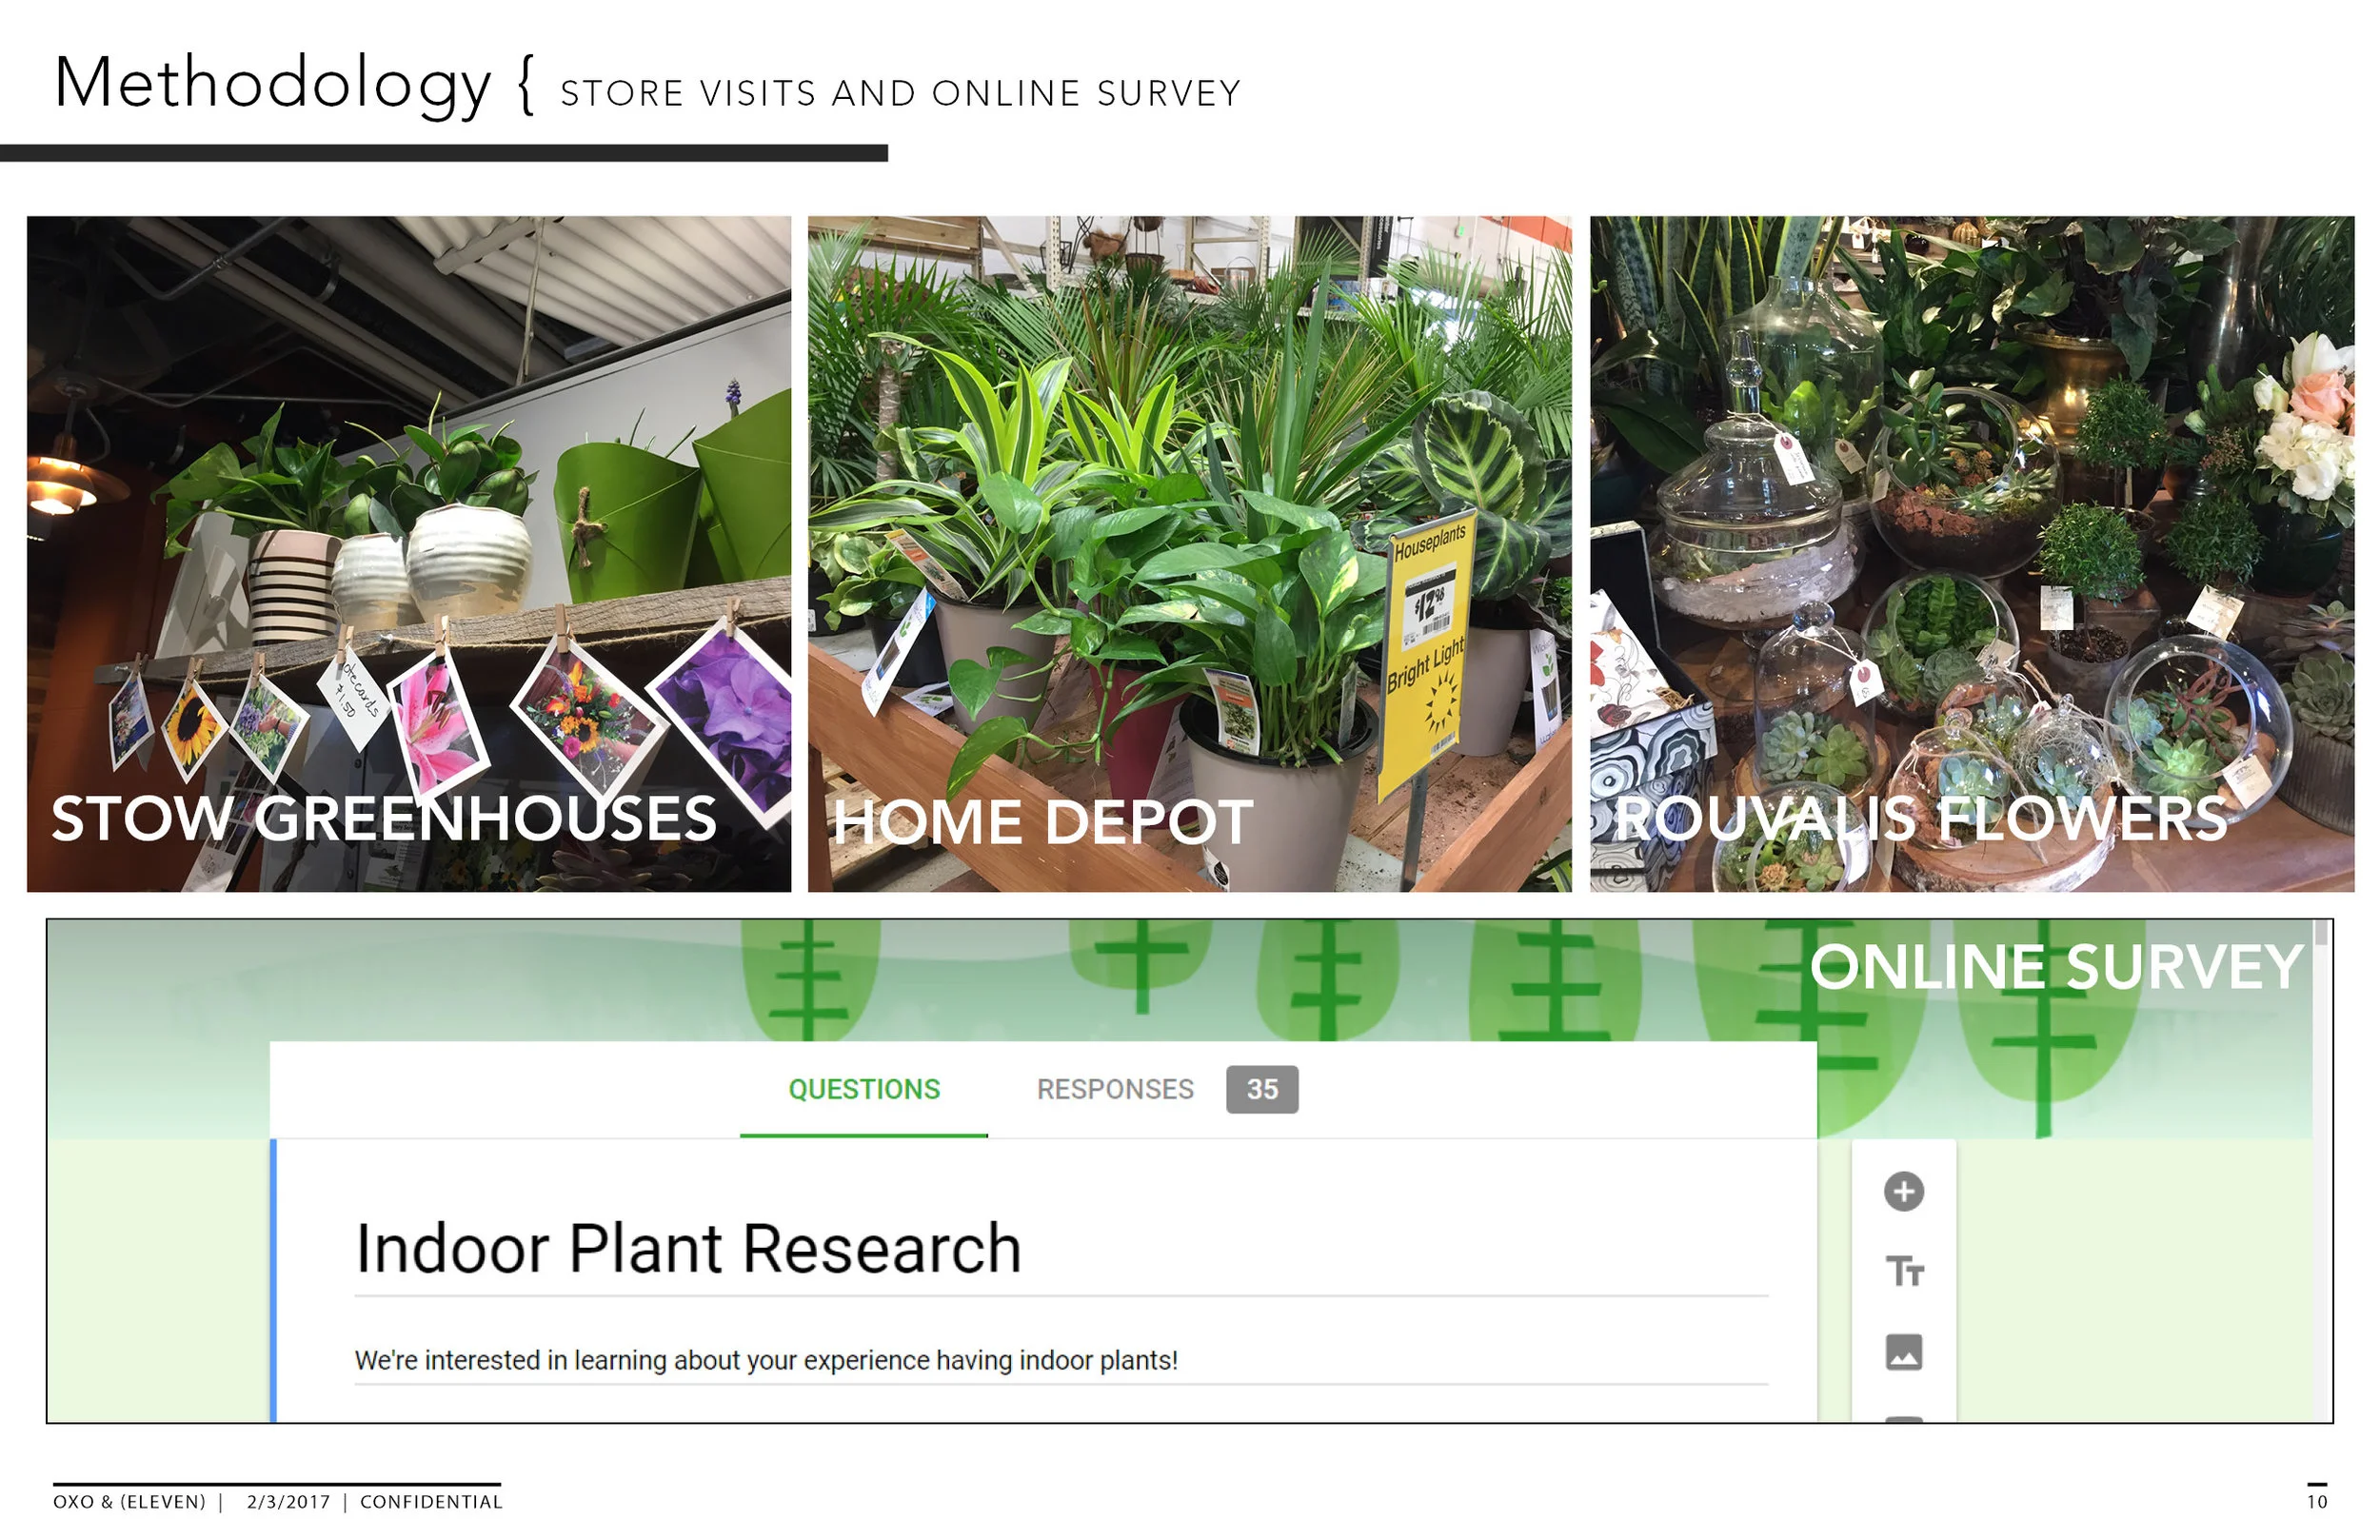Switch to the RESPONSES tab
The width and height of the screenshot is (2380, 1540).
1115,1089
